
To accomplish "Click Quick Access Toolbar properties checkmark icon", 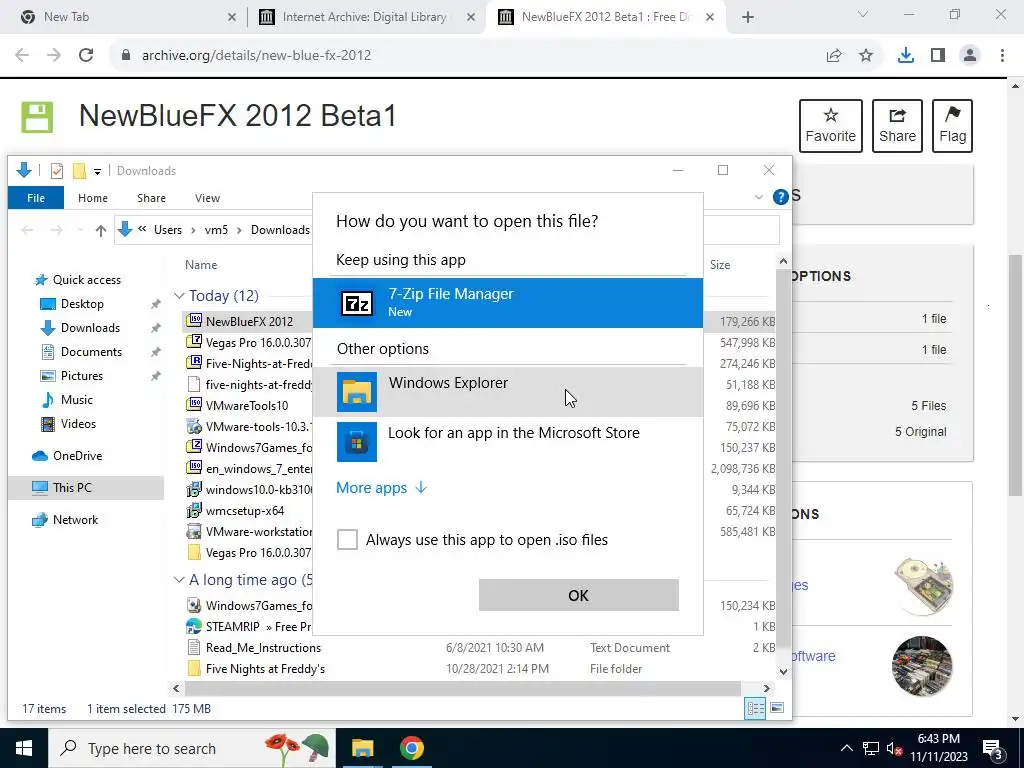I will 57,171.
